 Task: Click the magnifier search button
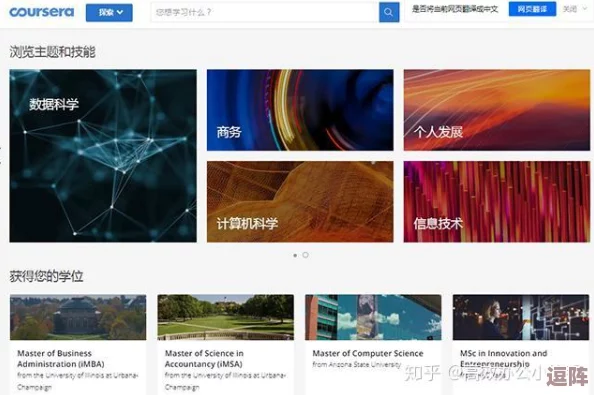pyautogui.click(x=389, y=12)
